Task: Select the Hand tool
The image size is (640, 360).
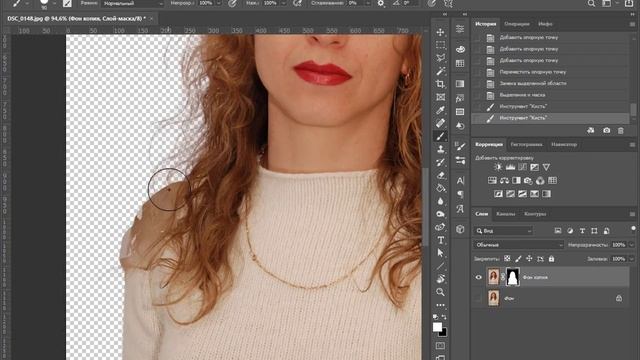Action: click(x=440, y=279)
